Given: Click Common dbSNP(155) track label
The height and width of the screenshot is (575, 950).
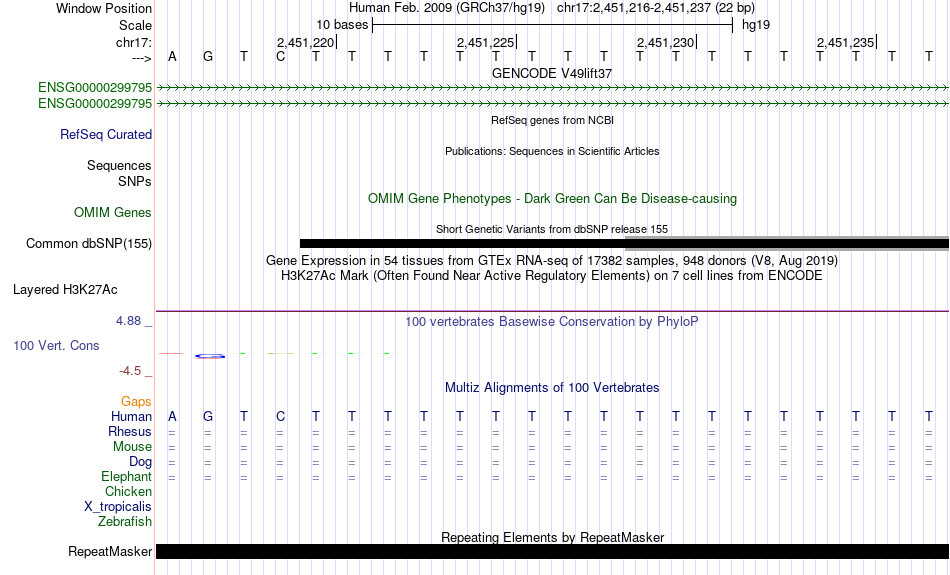Looking at the screenshot, I should click(89, 244).
